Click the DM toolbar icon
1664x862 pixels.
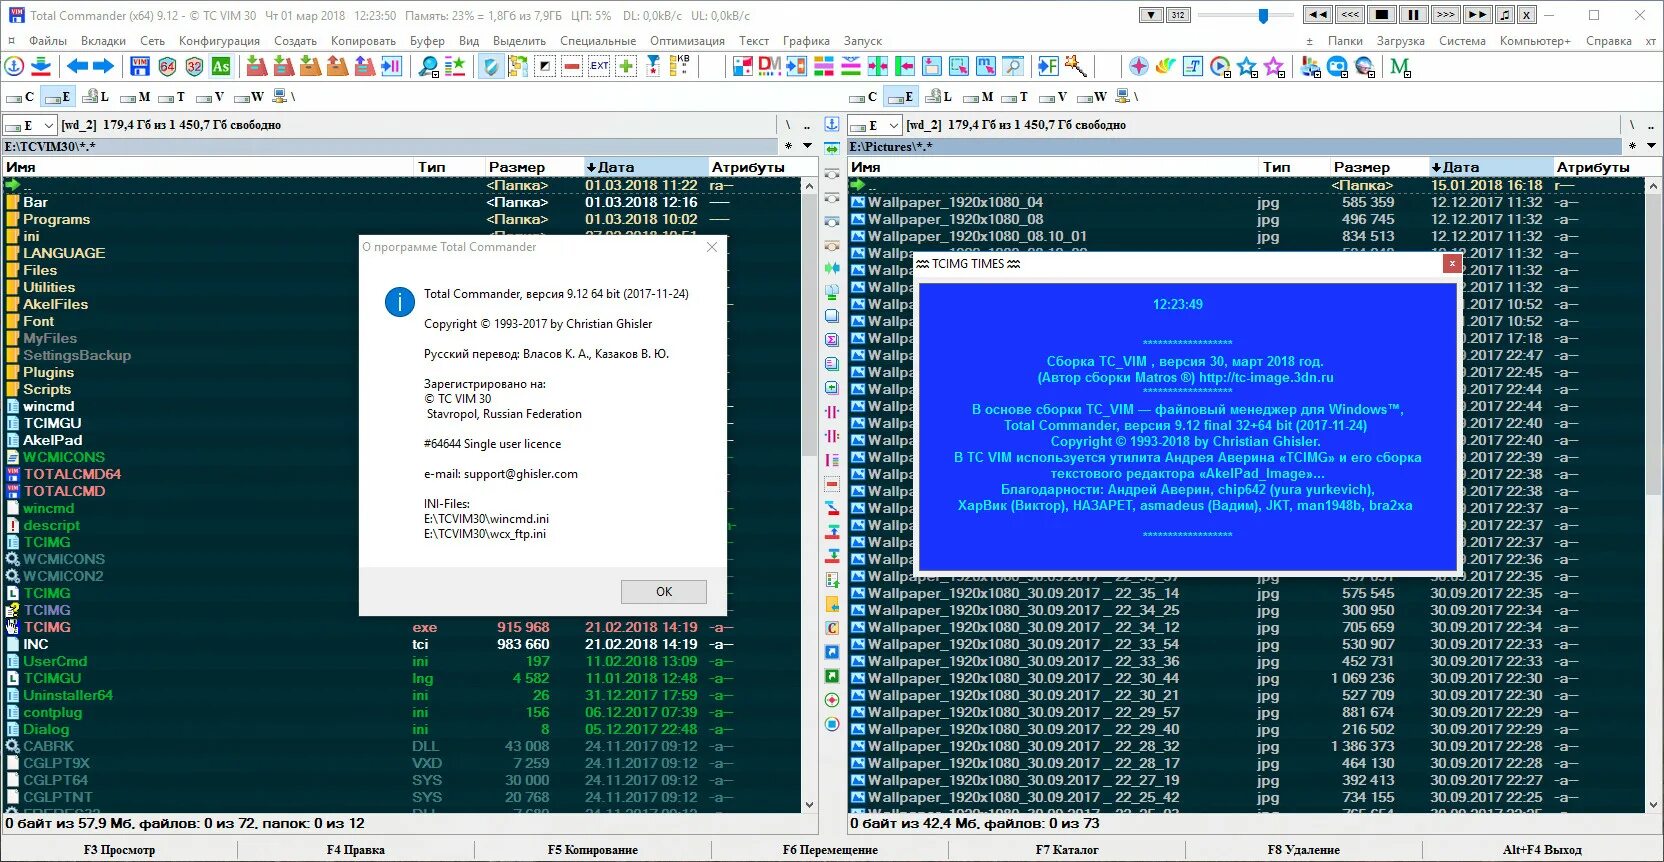point(769,66)
